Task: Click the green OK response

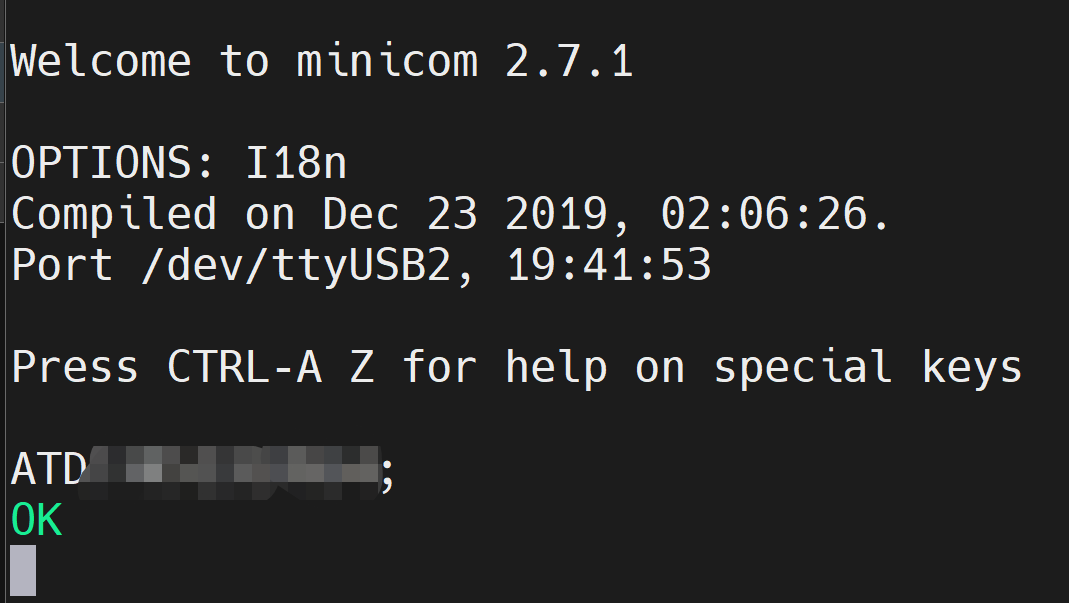Action: pyautogui.click(x=37, y=520)
